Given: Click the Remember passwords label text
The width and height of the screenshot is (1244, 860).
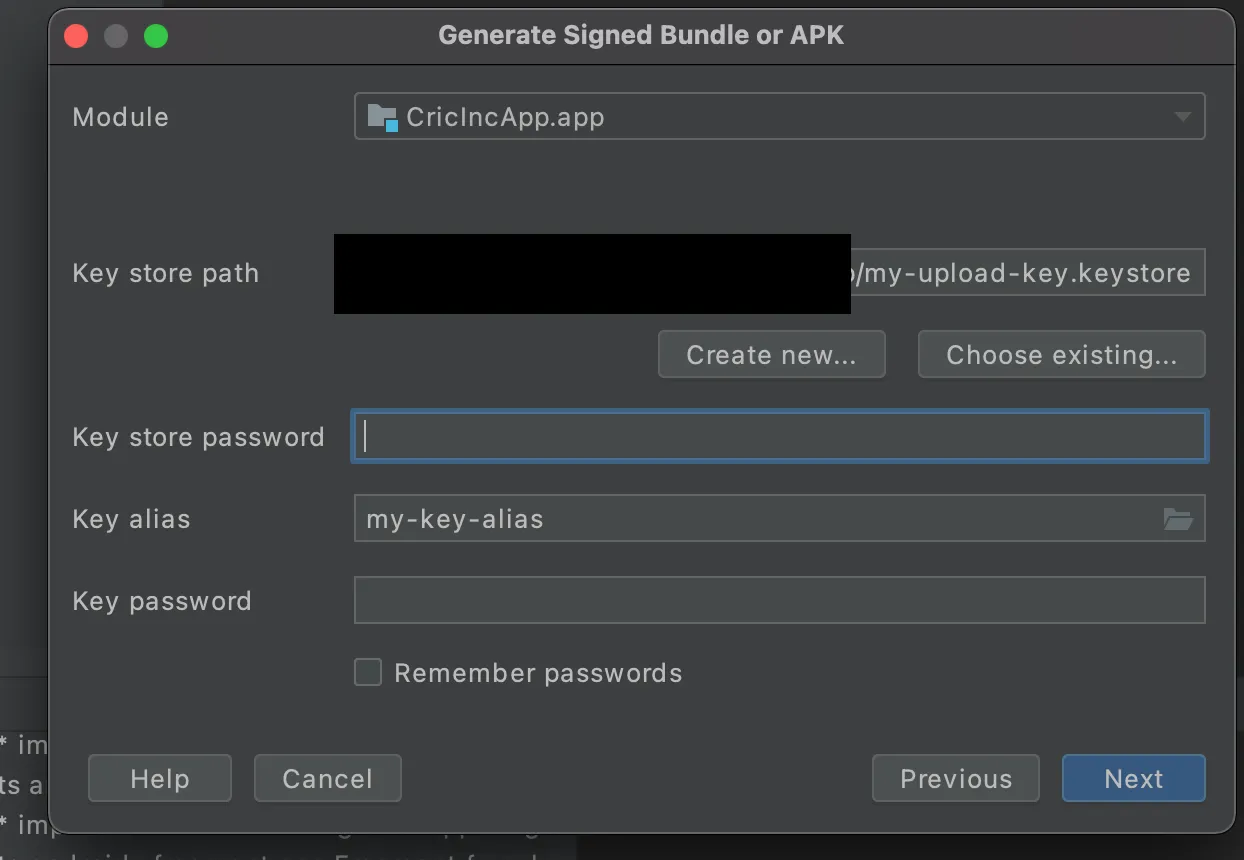Looking at the screenshot, I should [x=538, y=673].
